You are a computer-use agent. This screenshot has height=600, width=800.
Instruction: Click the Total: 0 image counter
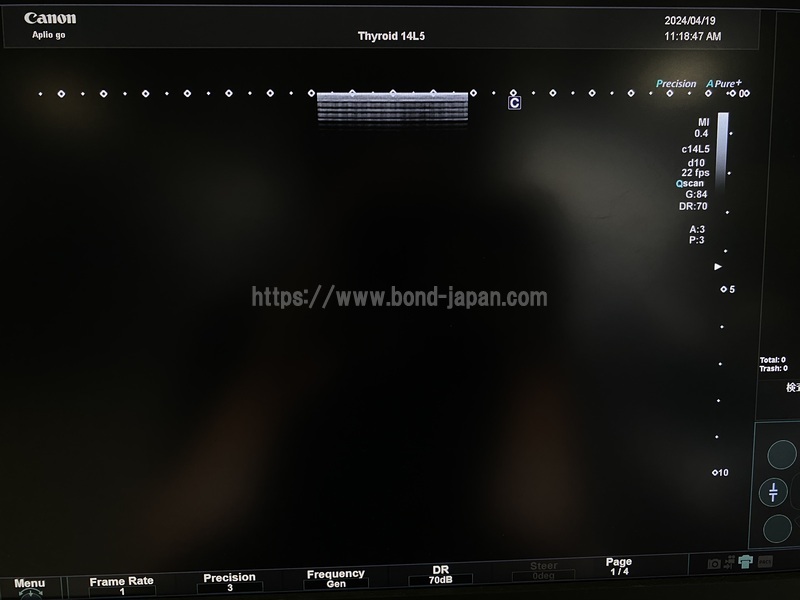click(x=772, y=360)
